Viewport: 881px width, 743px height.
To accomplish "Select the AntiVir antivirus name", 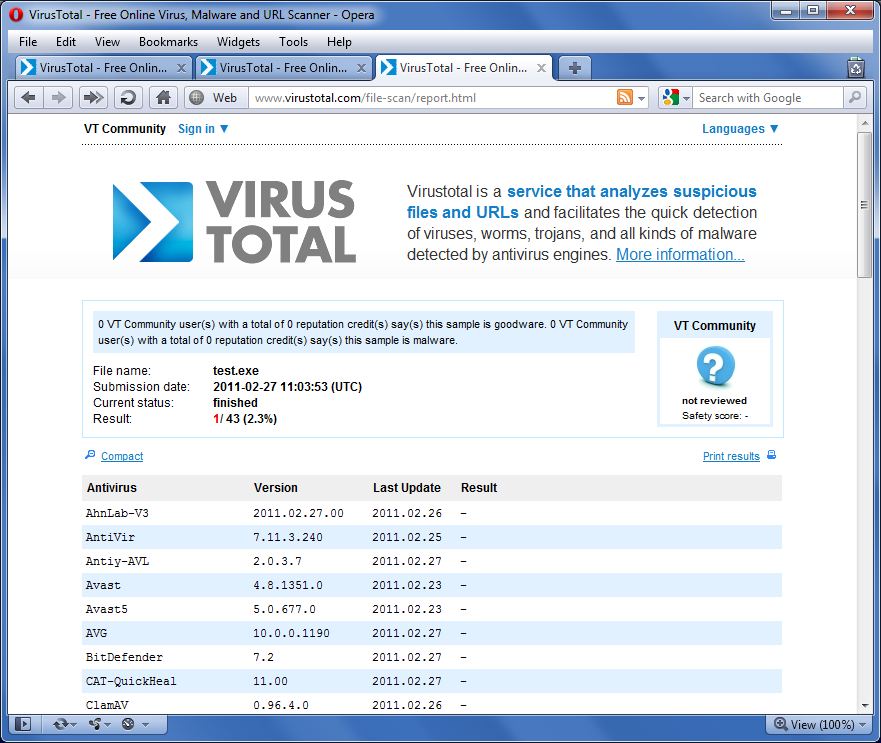I will tap(110, 537).
